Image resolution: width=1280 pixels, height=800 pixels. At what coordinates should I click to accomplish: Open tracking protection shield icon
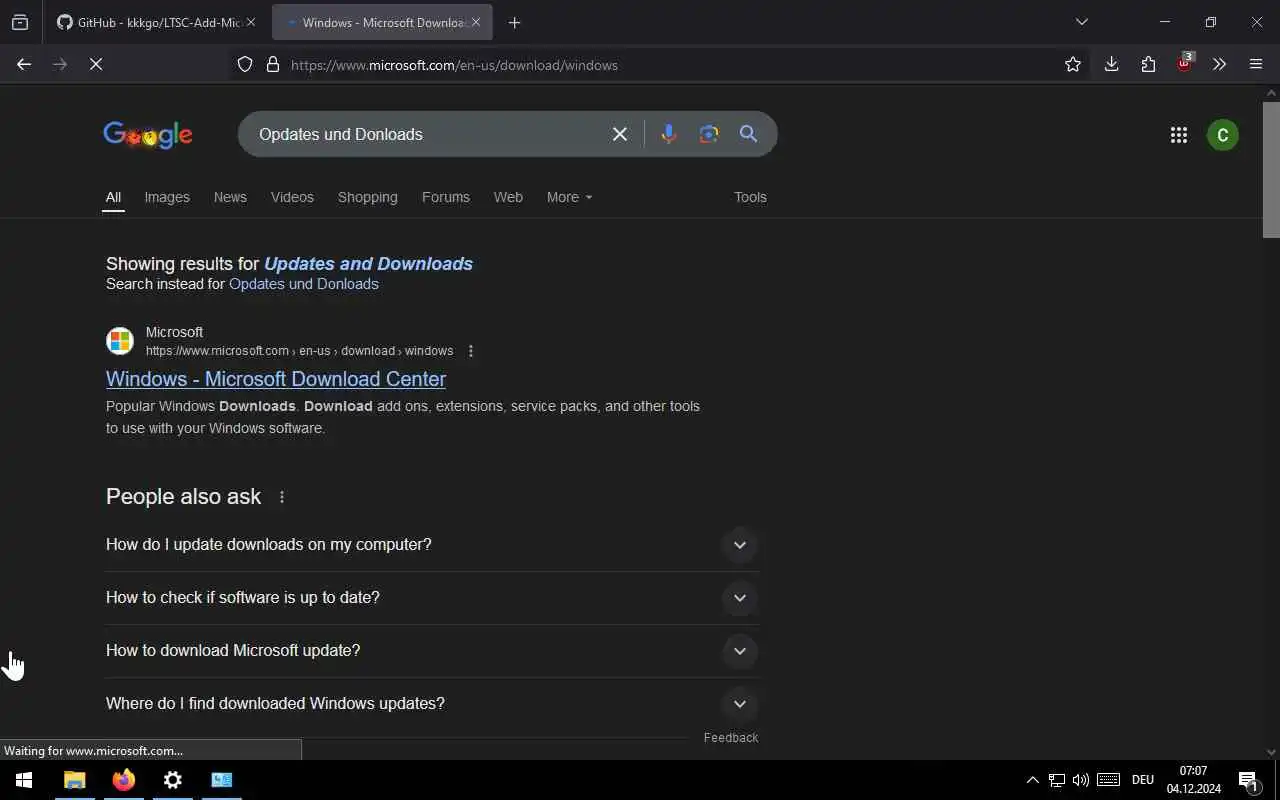245,65
